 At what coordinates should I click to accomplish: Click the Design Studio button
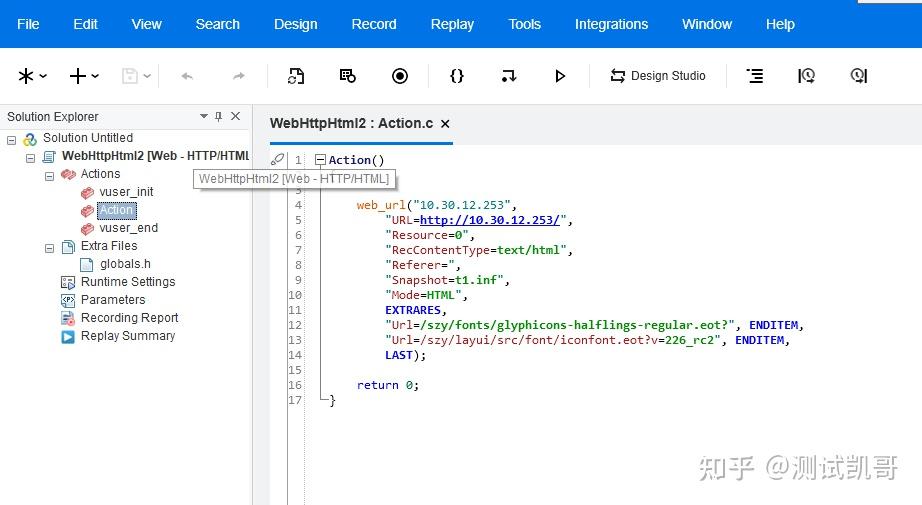coord(657,76)
